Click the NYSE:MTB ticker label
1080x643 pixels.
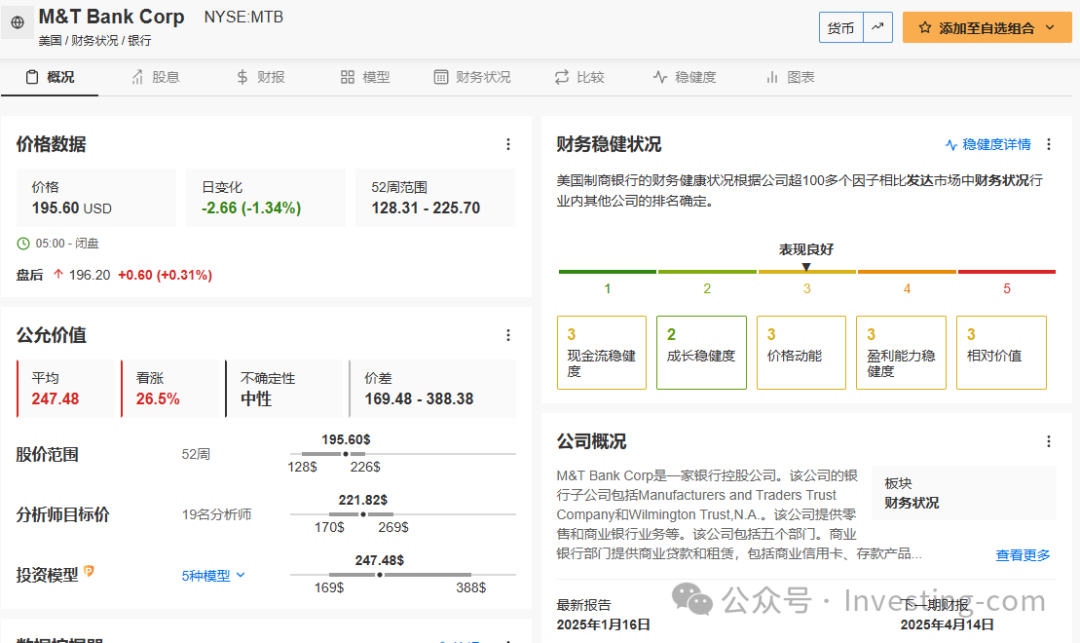[x=244, y=17]
